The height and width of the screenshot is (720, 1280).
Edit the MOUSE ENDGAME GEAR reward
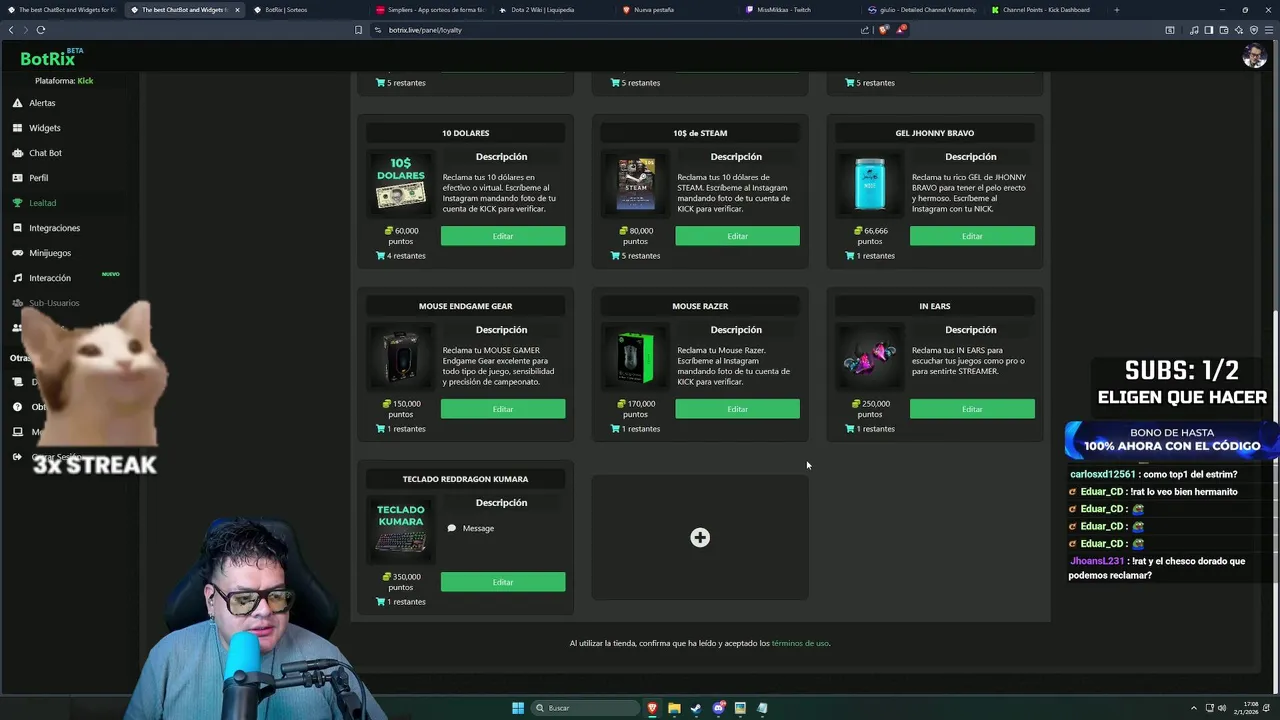(x=503, y=409)
